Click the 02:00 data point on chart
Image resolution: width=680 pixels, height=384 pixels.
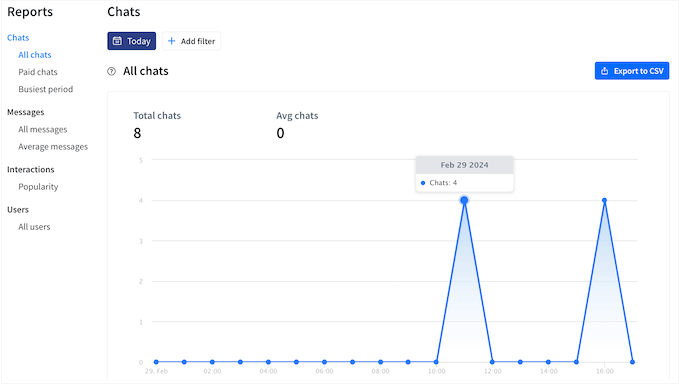pos(212,362)
